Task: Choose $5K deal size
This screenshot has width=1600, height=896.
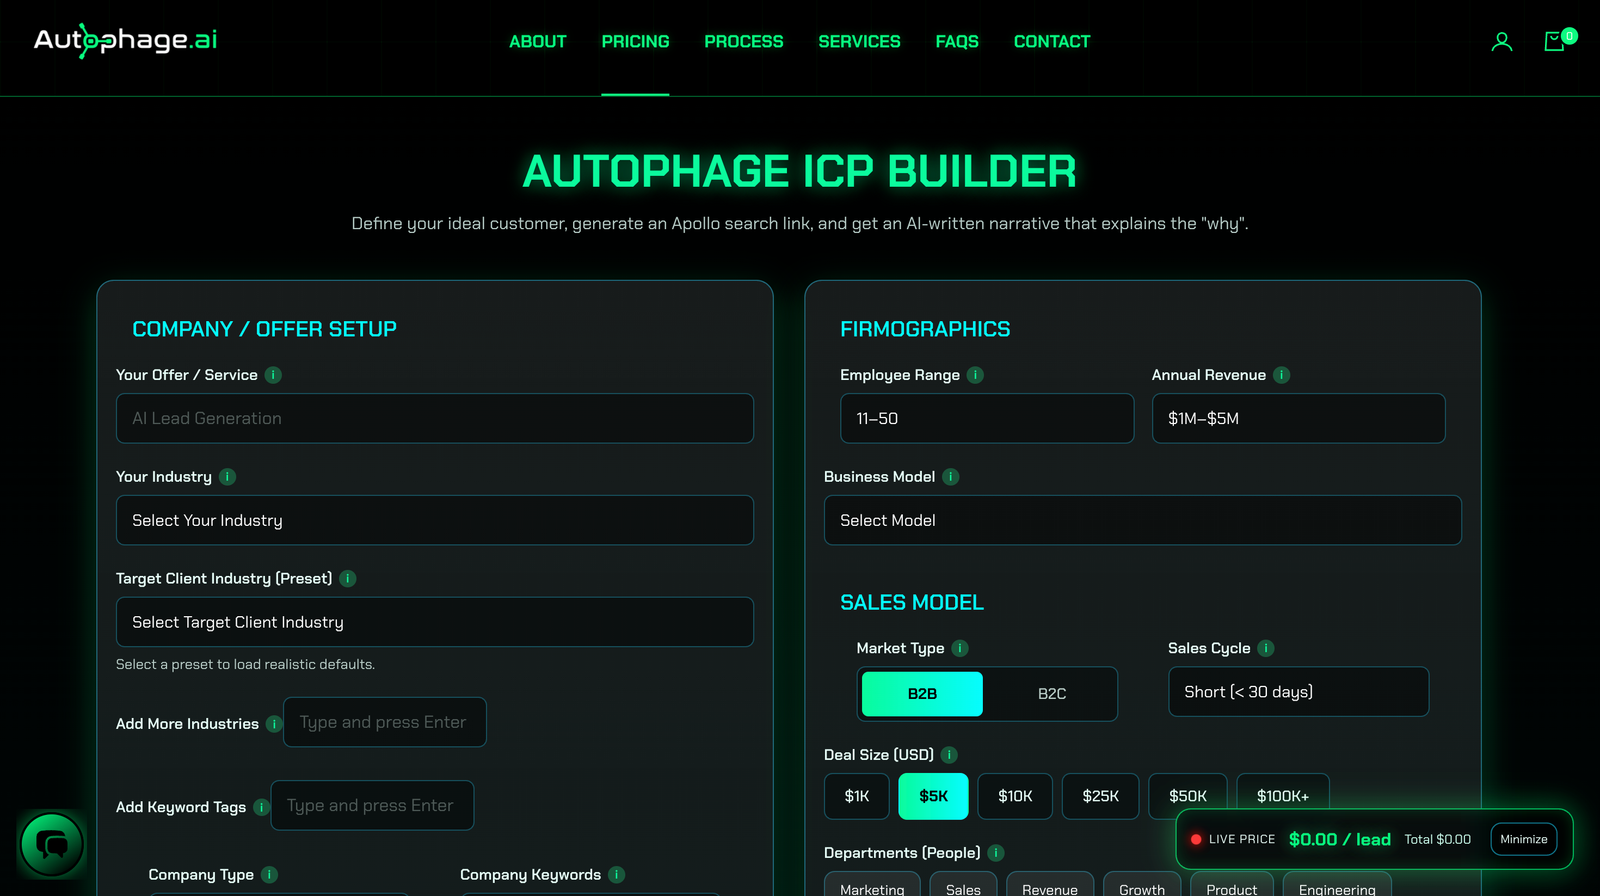Action: pyautogui.click(x=933, y=796)
